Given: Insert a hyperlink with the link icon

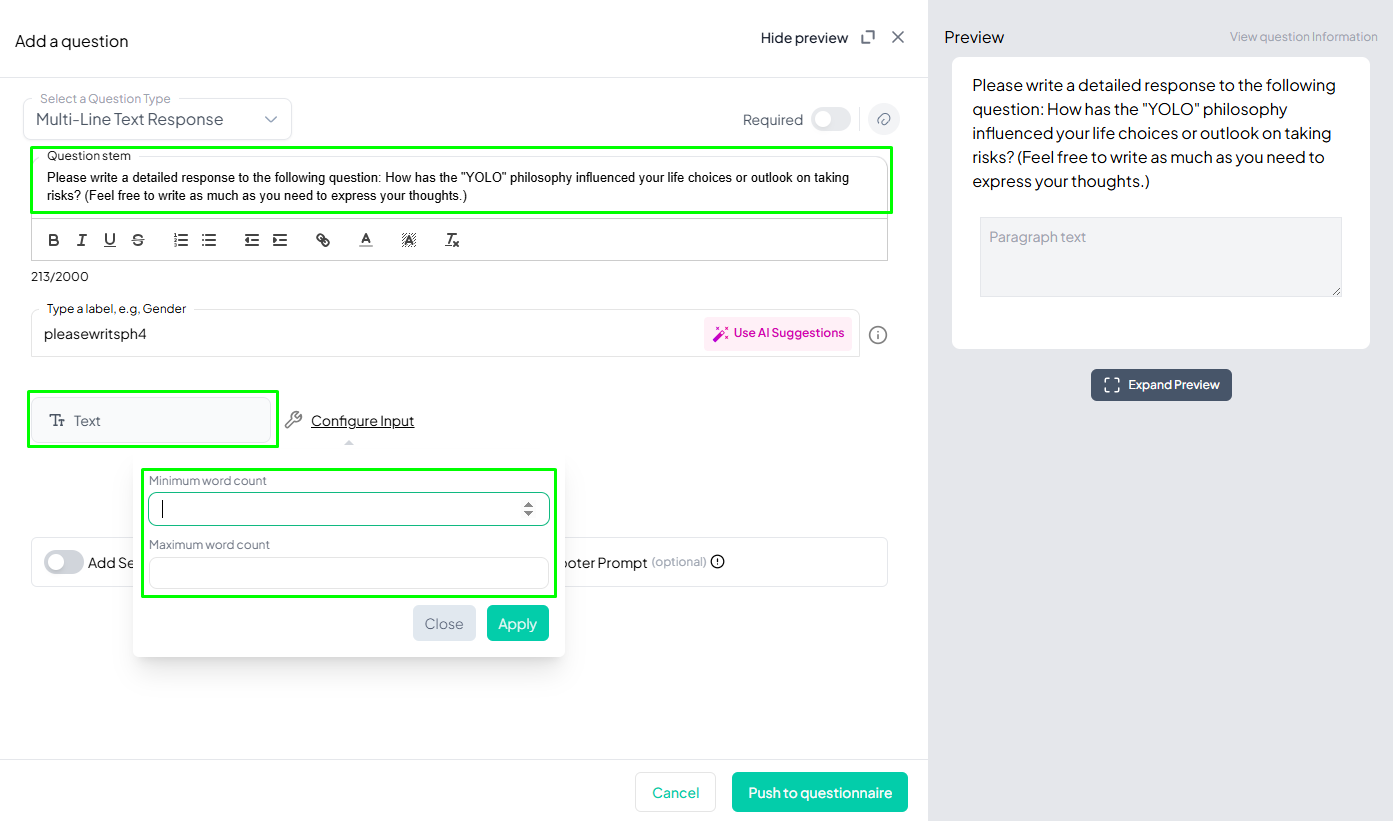Looking at the screenshot, I should click(x=323, y=240).
